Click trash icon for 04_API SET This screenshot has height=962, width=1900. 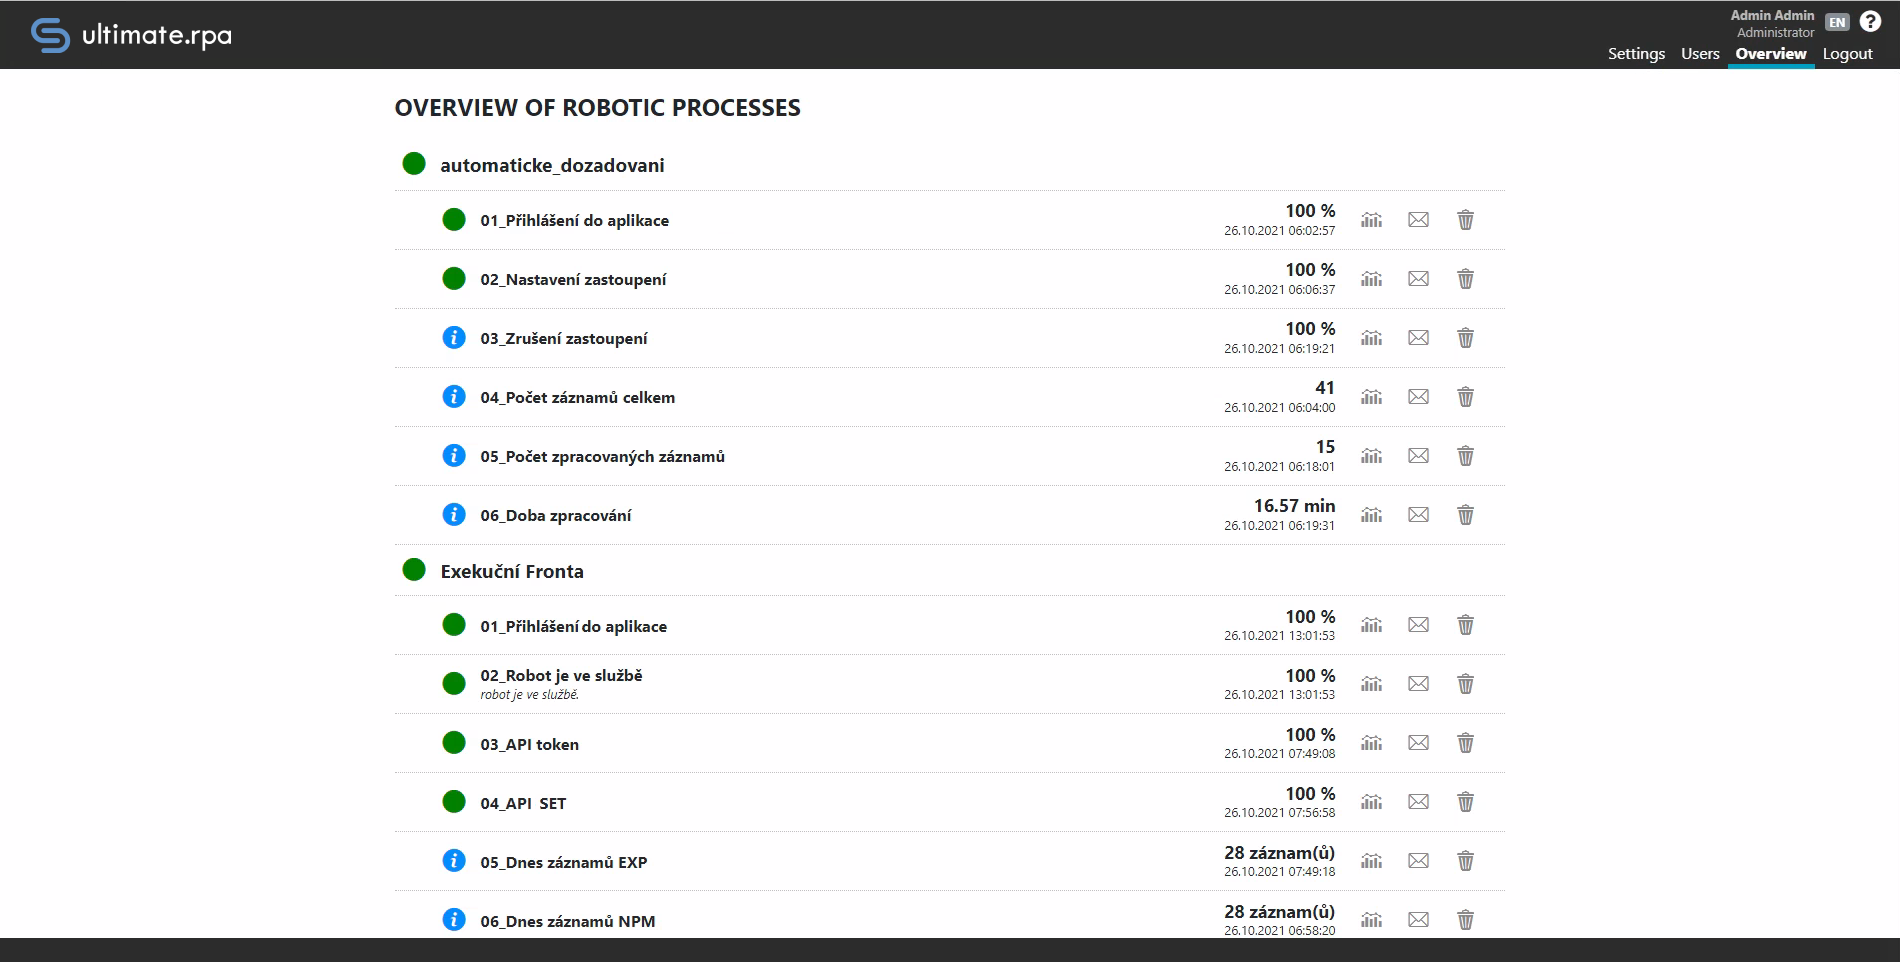pos(1465,802)
